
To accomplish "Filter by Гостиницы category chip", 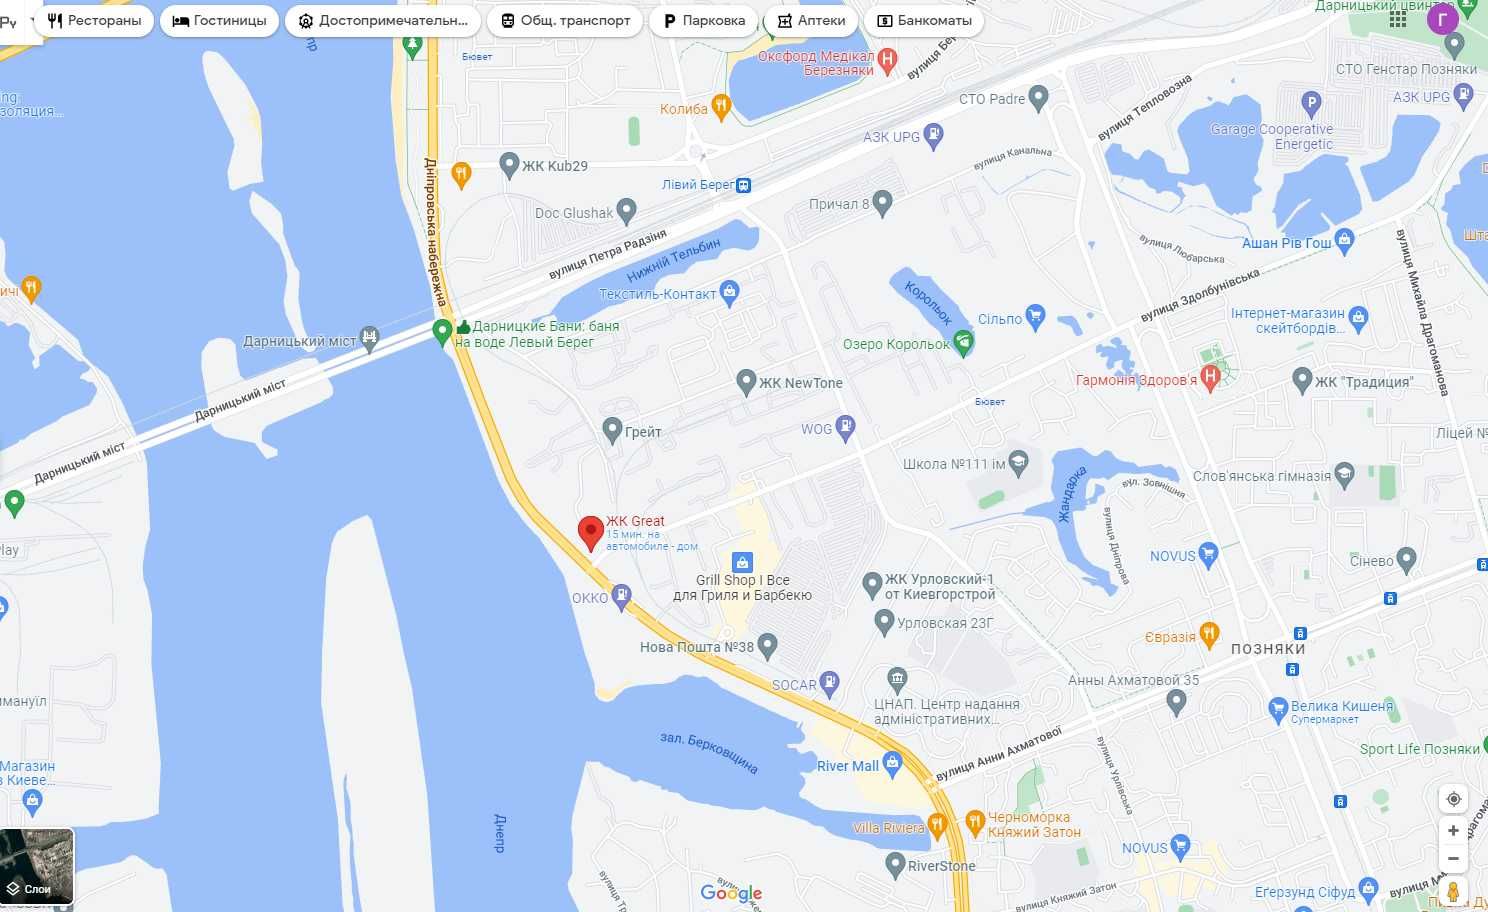I will pos(220,20).
